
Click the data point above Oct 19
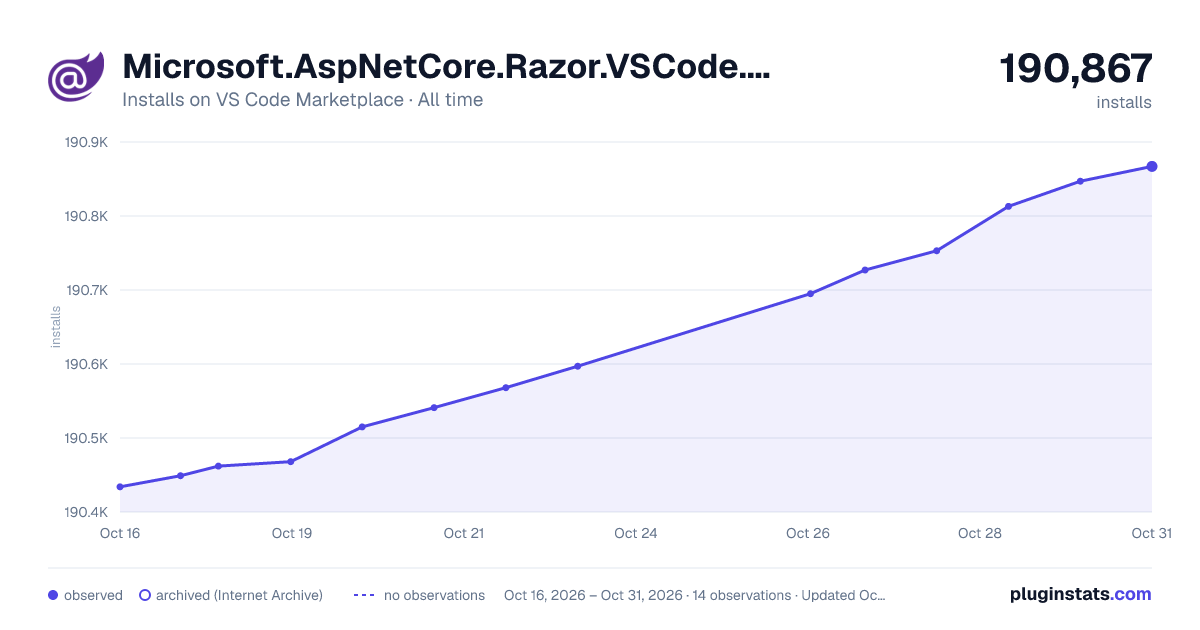click(291, 462)
